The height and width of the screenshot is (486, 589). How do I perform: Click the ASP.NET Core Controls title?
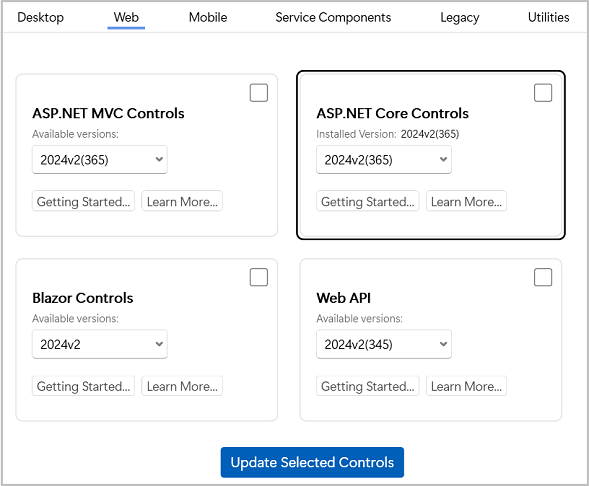tap(393, 113)
